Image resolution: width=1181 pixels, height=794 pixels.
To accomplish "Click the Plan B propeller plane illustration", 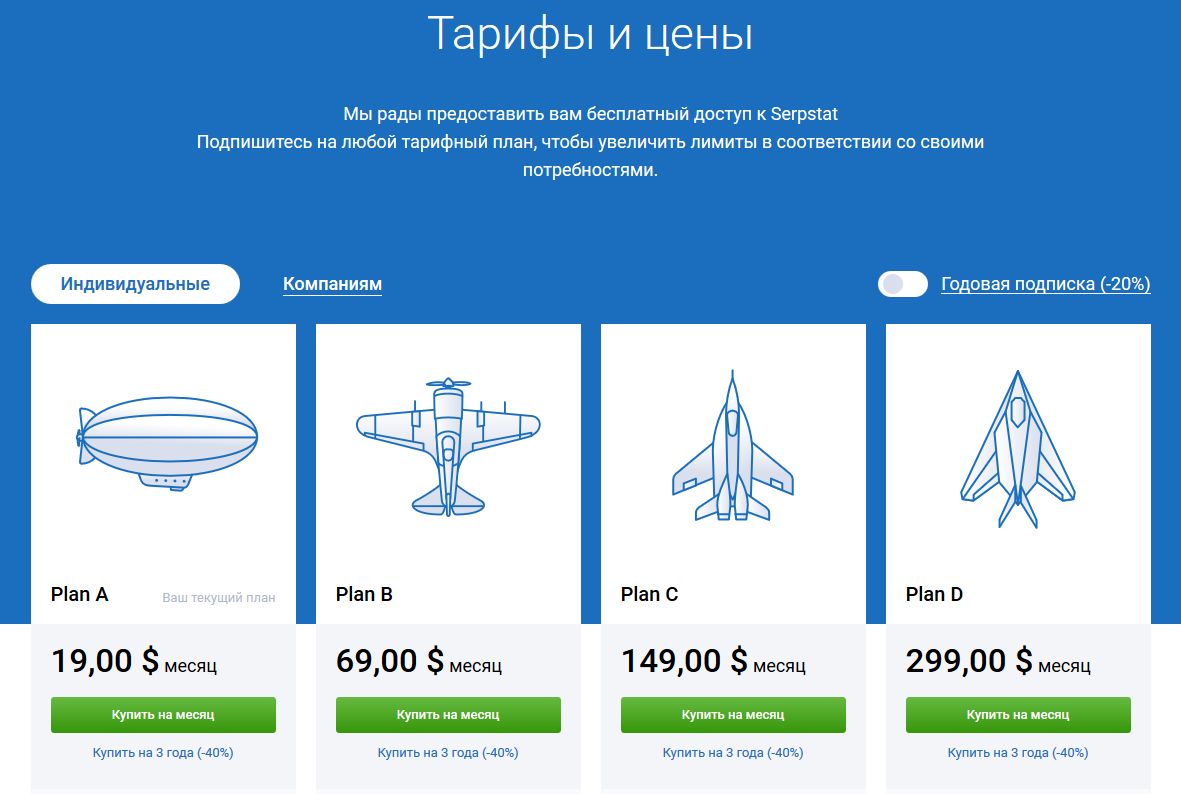I will point(448,447).
